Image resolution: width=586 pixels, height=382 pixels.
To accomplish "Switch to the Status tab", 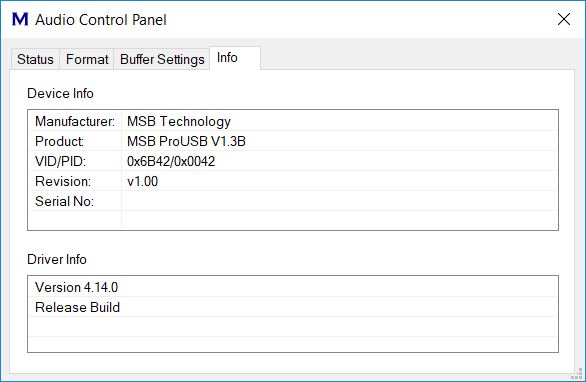I will pyautogui.click(x=35, y=59).
